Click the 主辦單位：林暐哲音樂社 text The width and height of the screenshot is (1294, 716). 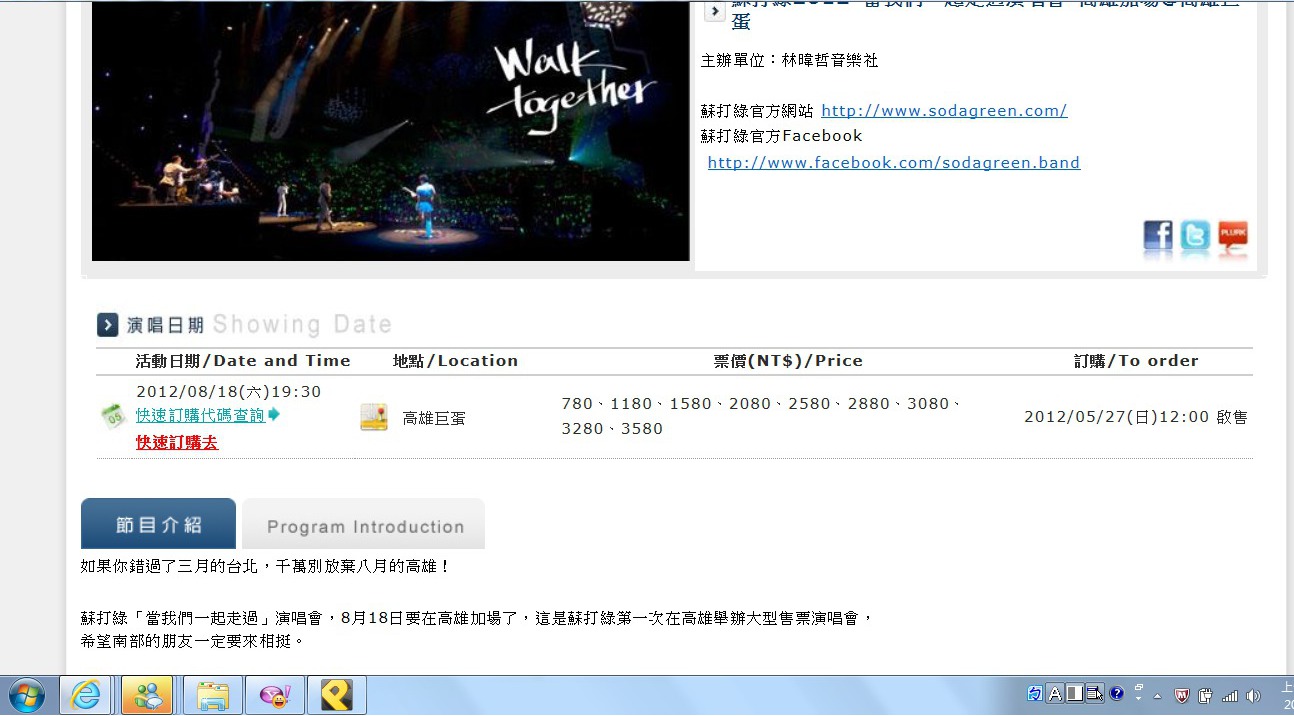click(x=790, y=61)
